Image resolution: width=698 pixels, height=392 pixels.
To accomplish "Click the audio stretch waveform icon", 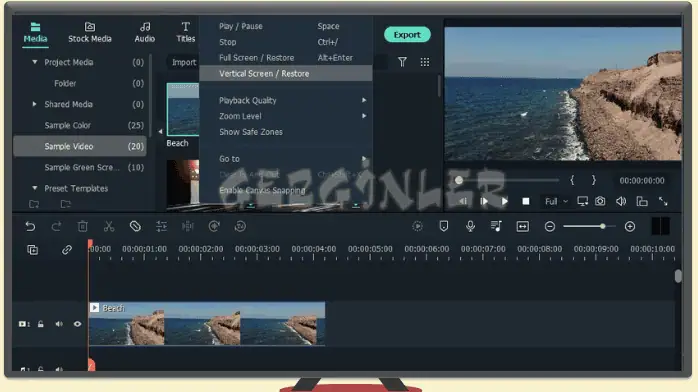I will point(188,226).
